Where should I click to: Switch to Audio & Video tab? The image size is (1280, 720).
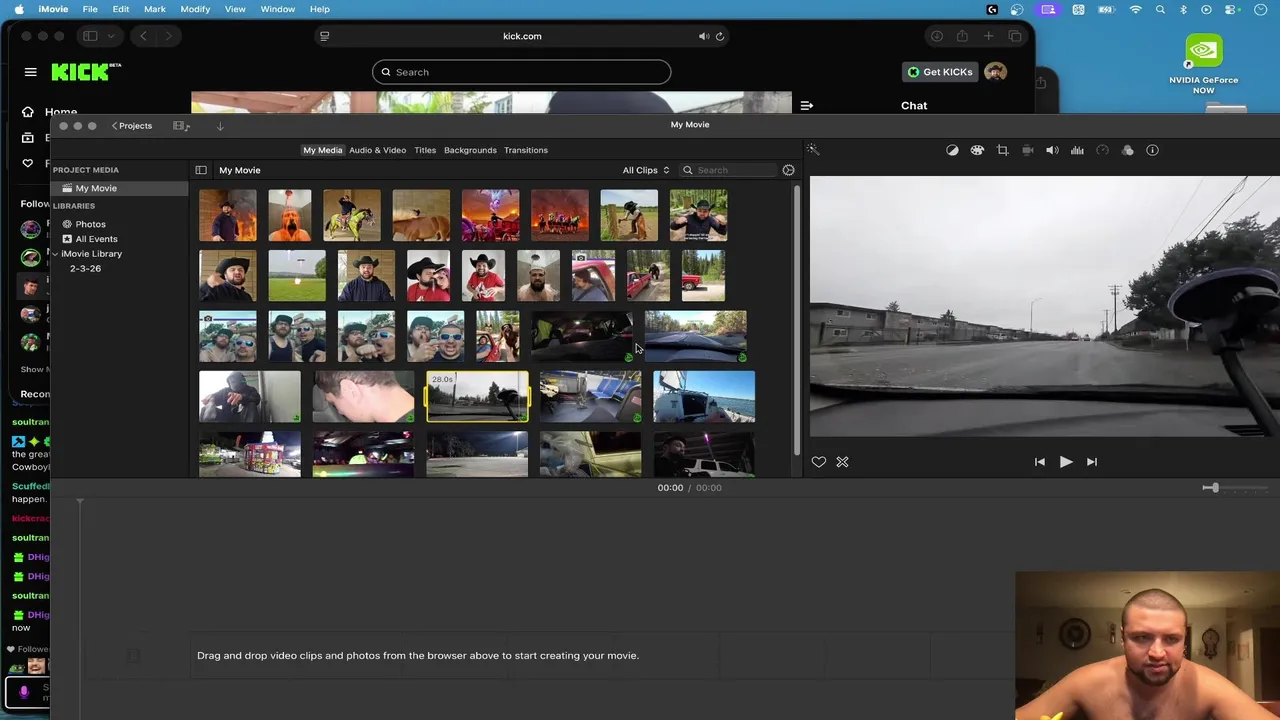point(377,150)
